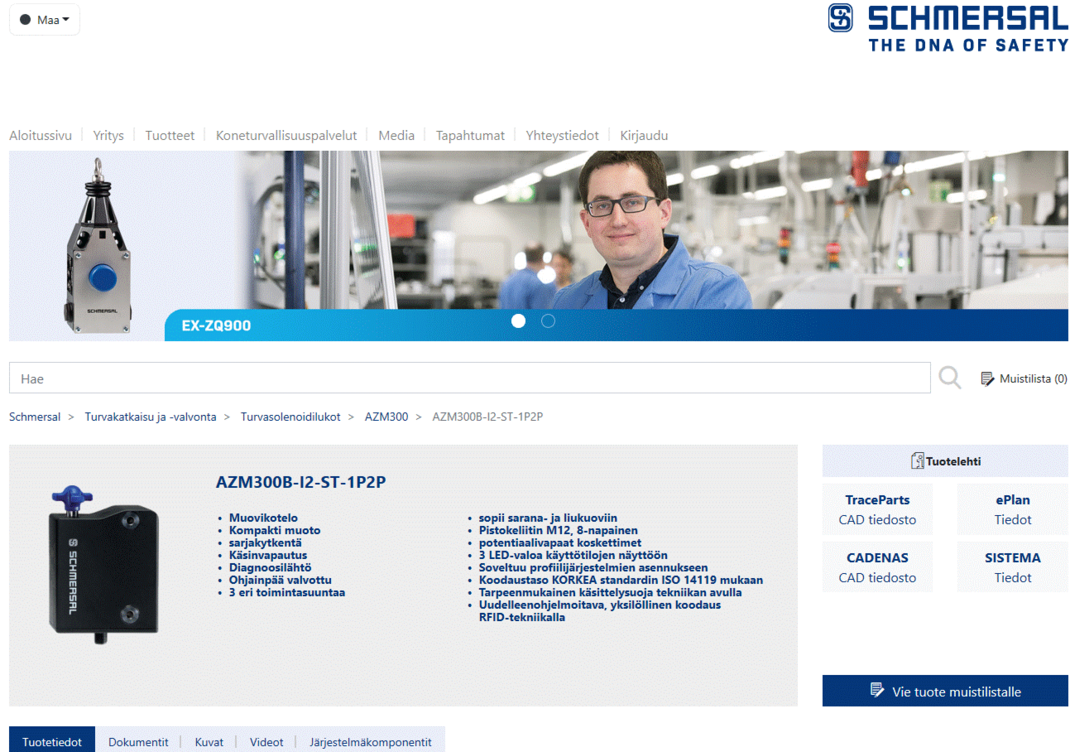Open the Yritys menu item
This screenshot has height=752, width=1070.
109,135
